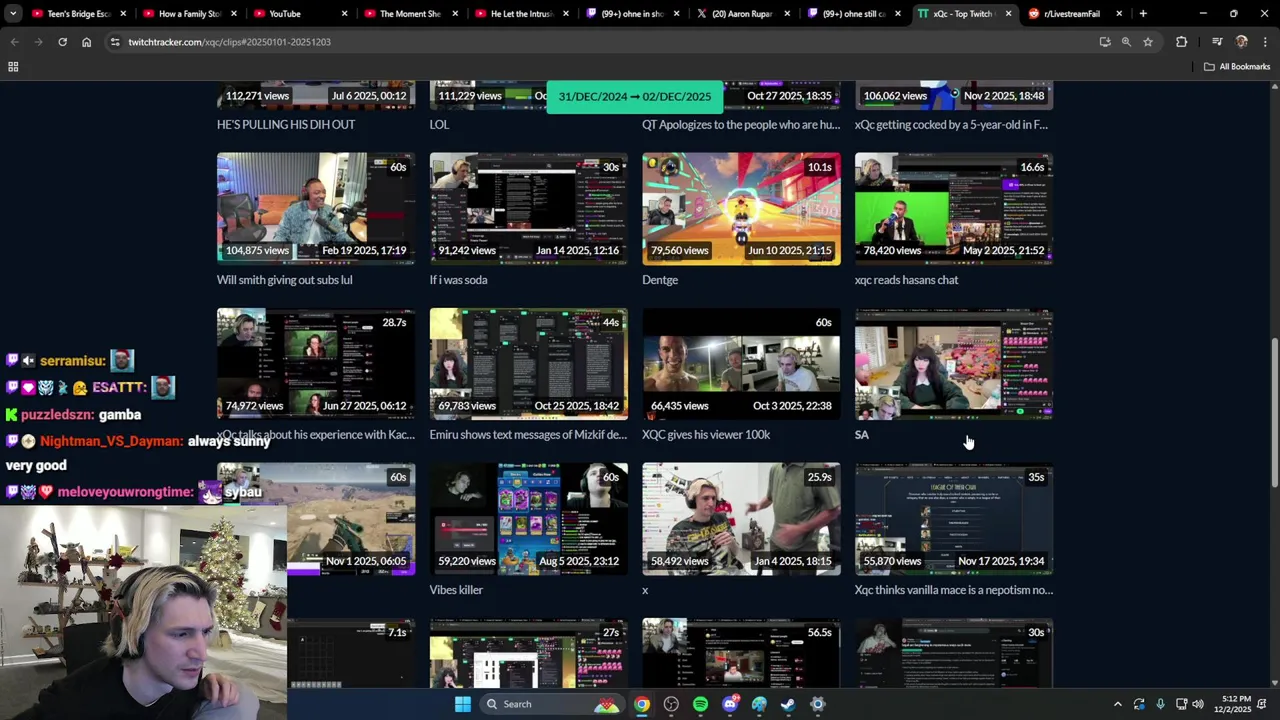Close the YouTube tab
Image resolution: width=1280 pixels, height=720 pixels.
click(x=345, y=14)
